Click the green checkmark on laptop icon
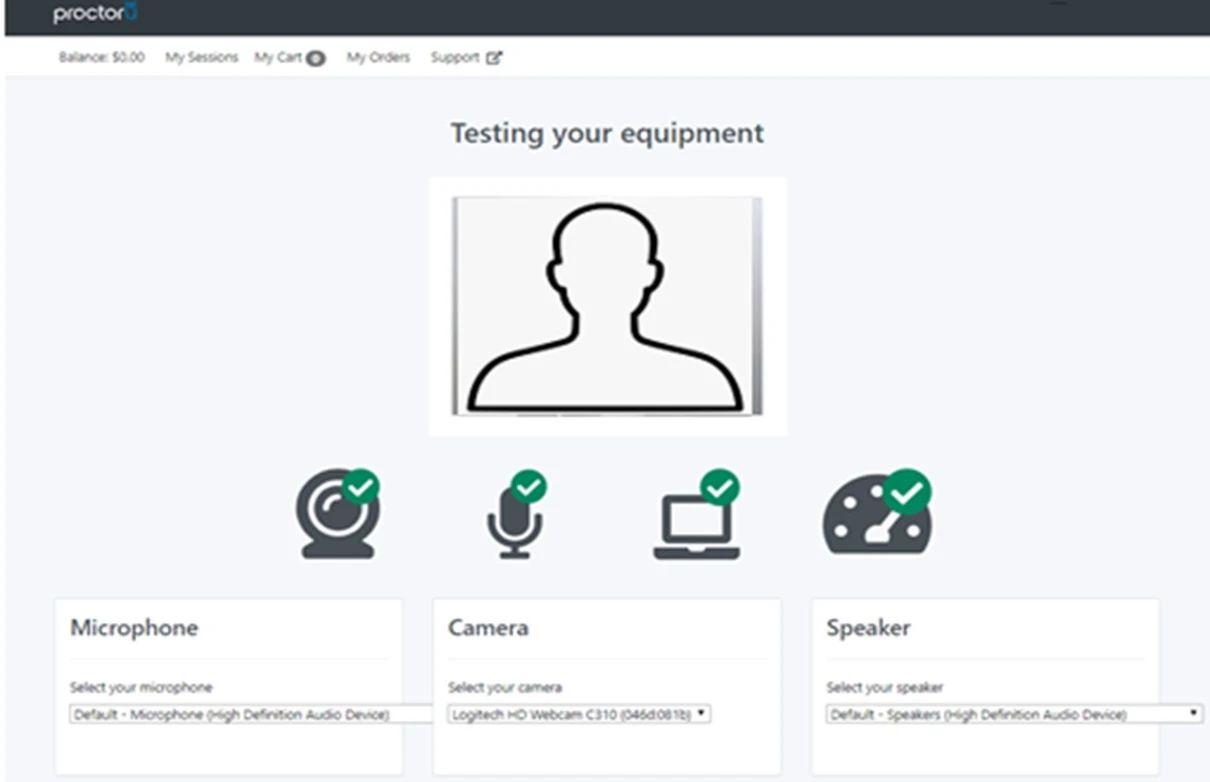Screen dimensions: 1210x782 720,487
